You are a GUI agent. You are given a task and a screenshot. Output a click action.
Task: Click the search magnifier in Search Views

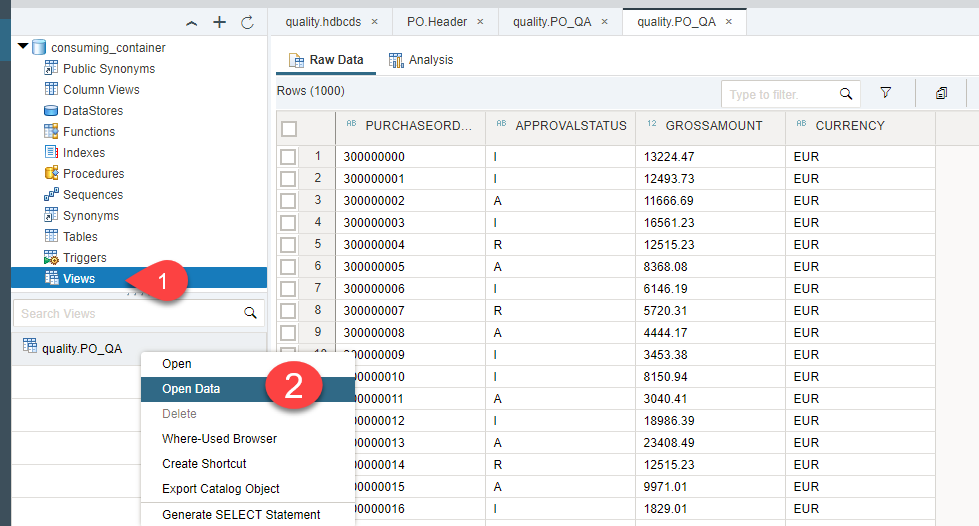point(250,313)
